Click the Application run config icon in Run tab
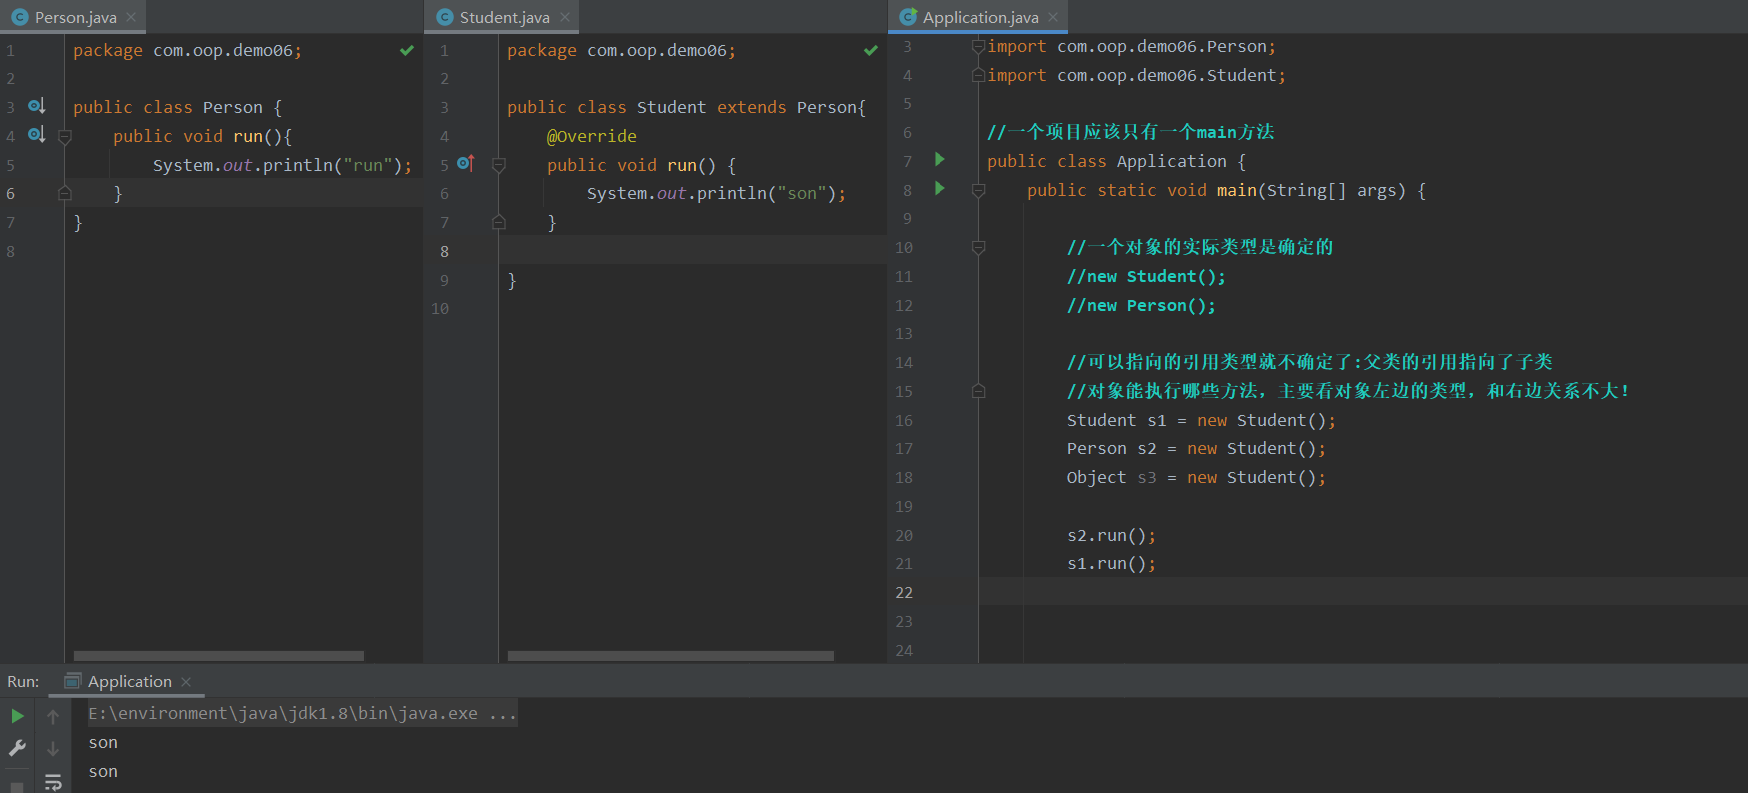The height and width of the screenshot is (793, 1748). (x=72, y=681)
